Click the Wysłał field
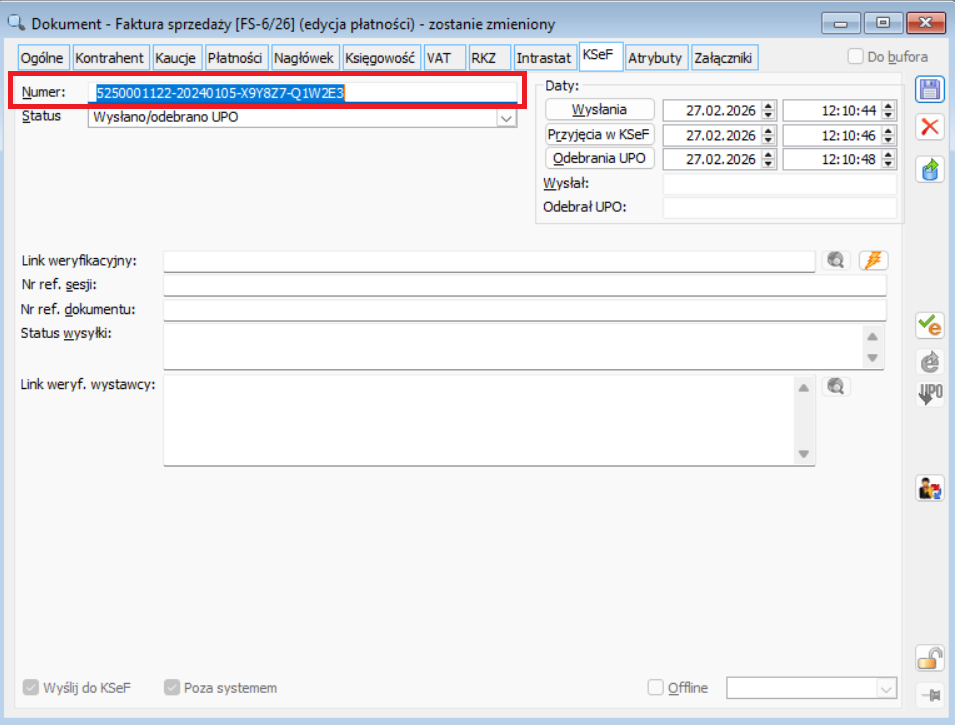 tap(780, 183)
